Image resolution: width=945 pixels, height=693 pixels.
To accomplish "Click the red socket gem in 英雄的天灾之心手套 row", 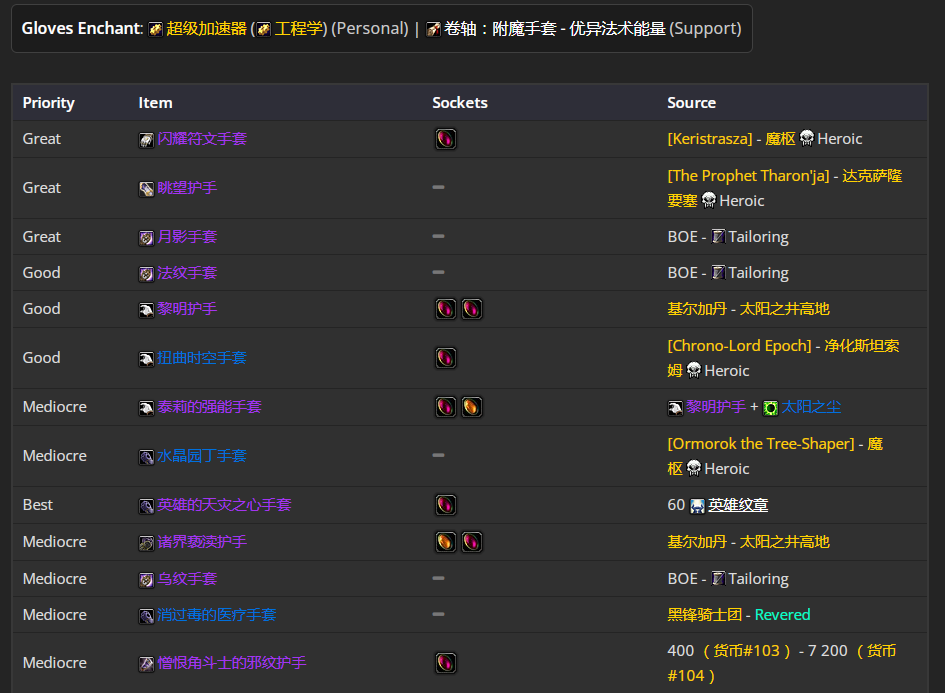I will 446,504.
